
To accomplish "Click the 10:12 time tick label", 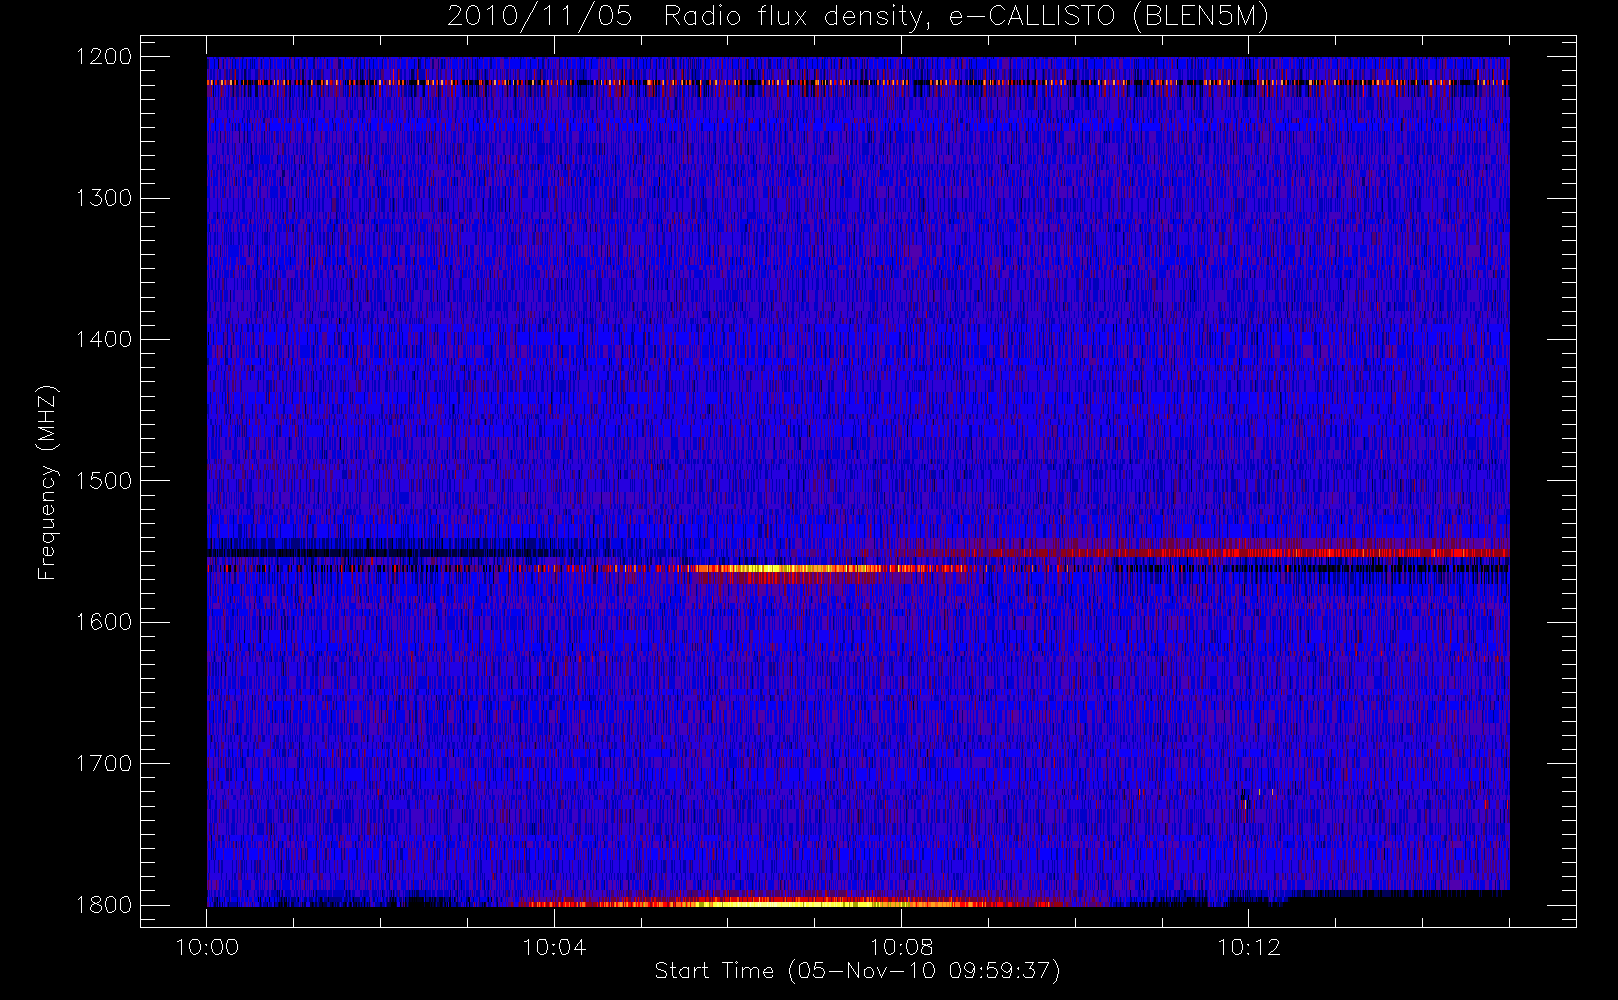I will pyautogui.click(x=1248, y=947).
